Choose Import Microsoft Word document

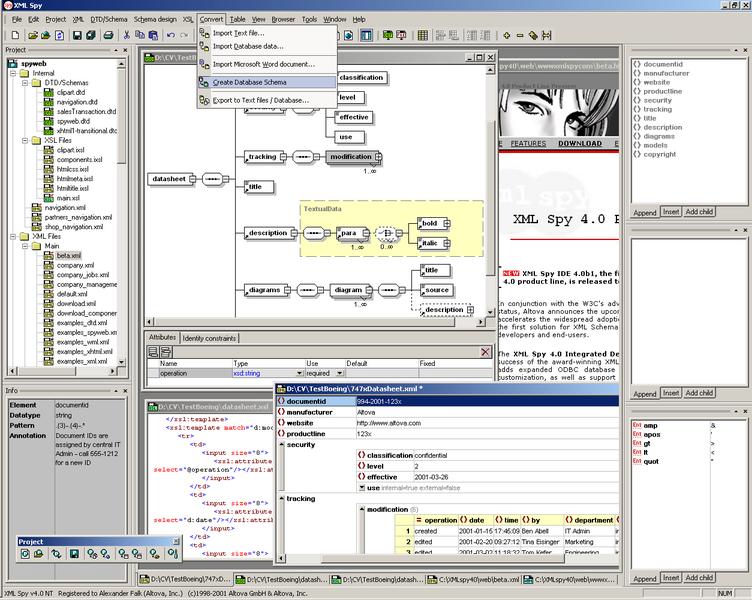pos(267,64)
